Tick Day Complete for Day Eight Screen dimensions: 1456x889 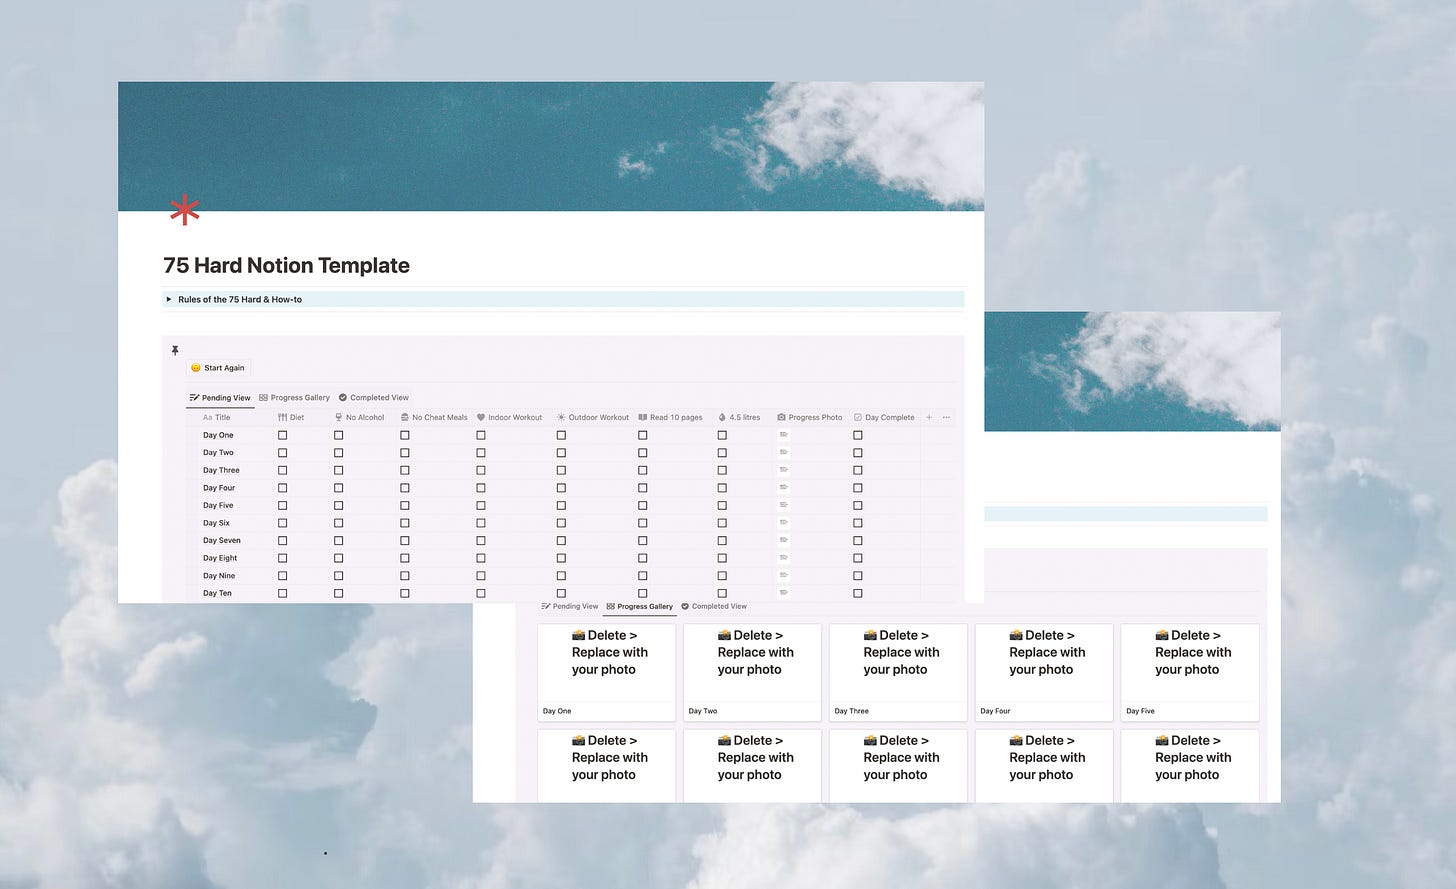[858, 558]
